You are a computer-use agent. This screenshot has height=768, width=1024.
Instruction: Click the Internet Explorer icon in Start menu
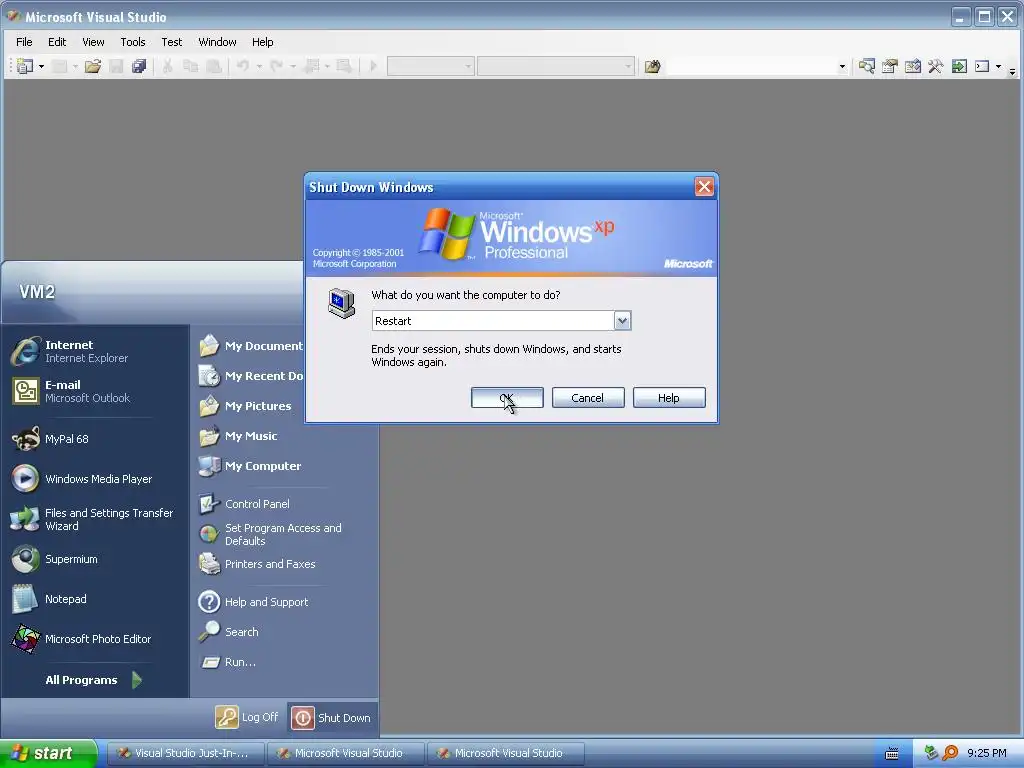25,351
